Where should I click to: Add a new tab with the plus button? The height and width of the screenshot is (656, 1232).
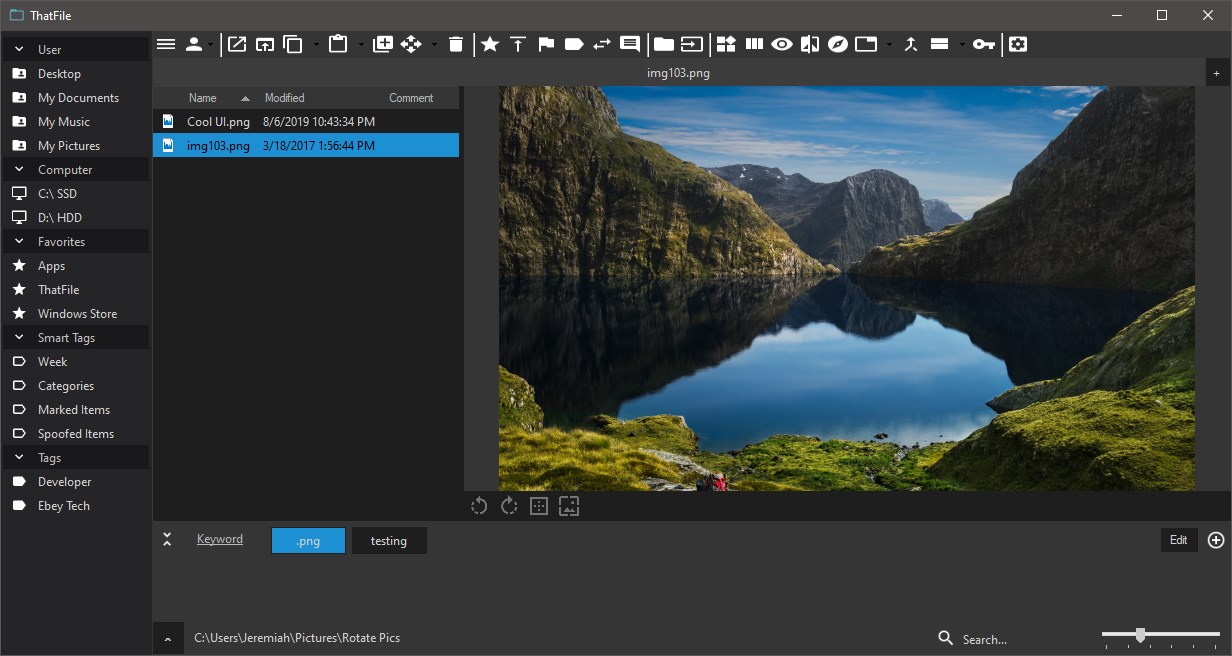1217,72
